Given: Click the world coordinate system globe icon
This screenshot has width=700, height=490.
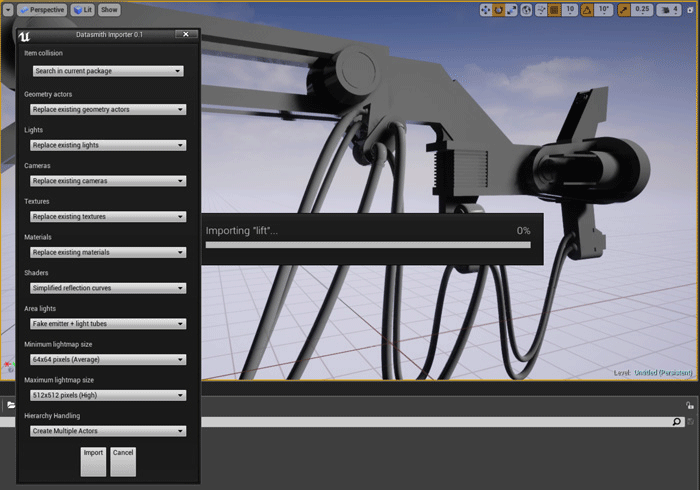Looking at the screenshot, I should (x=528, y=10).
